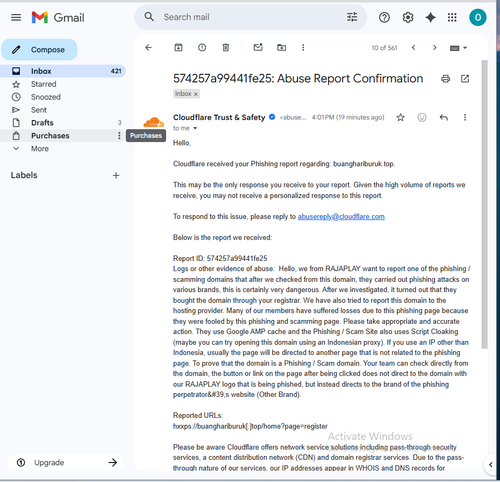The width and height of the screenshot is (500, 482).
Task: Open the Inbox folder
Action: 63,71
